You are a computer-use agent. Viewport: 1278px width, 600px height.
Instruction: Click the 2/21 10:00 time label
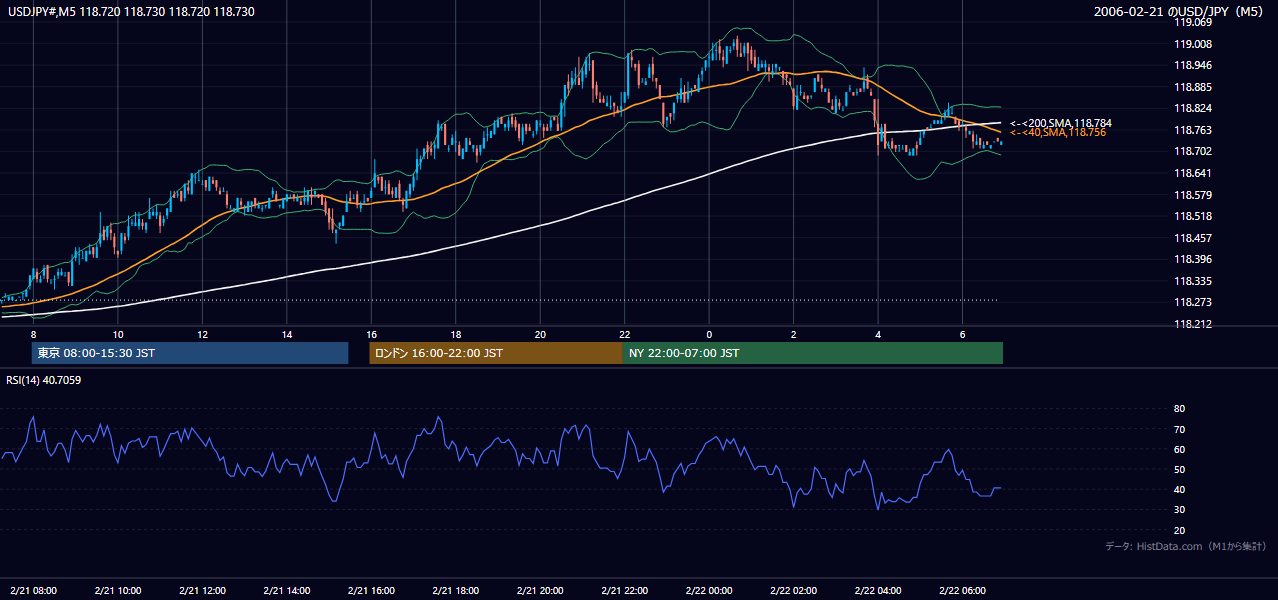(119, 590)
